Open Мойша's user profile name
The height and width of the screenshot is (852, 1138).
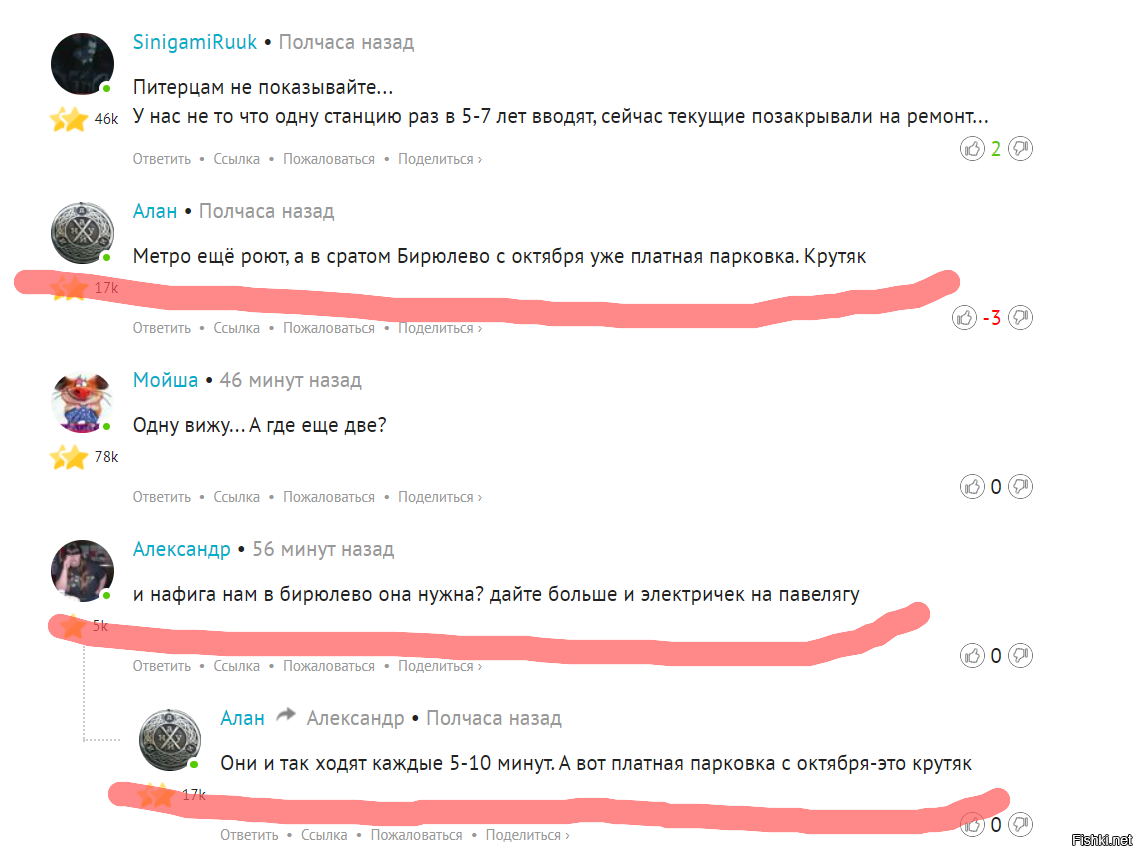pyautogui.click(x=165, y=380)
